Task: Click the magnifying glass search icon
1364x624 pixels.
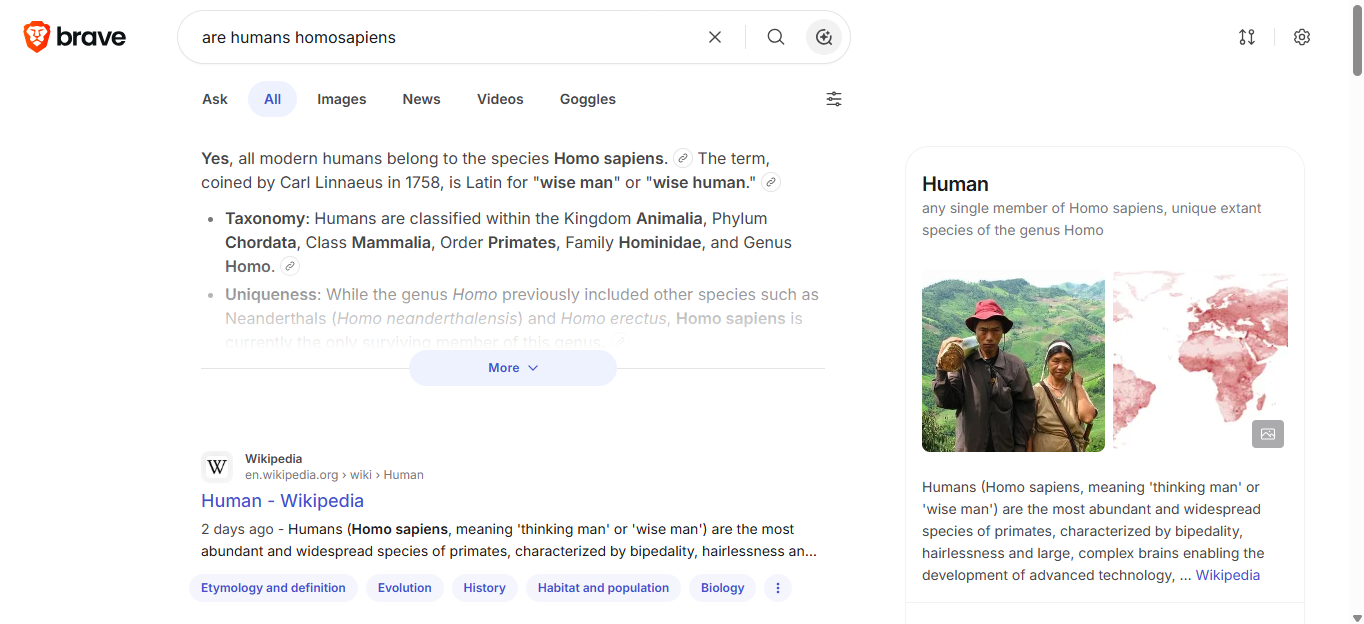Action: (x=776, y=37)
